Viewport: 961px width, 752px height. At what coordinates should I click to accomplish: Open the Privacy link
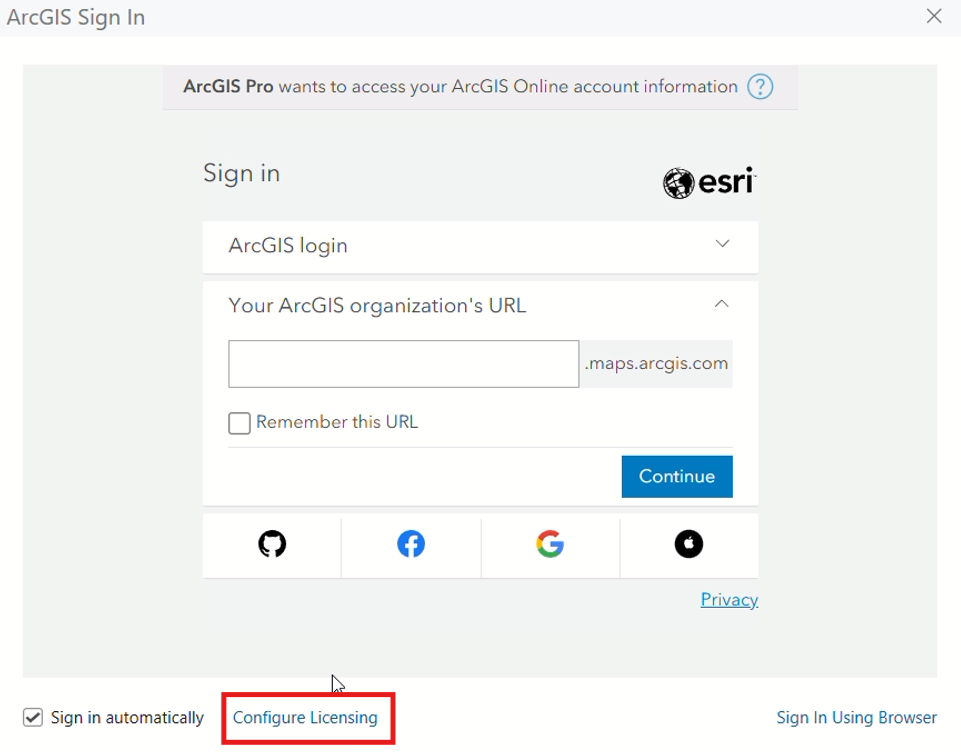coord(729,599)
